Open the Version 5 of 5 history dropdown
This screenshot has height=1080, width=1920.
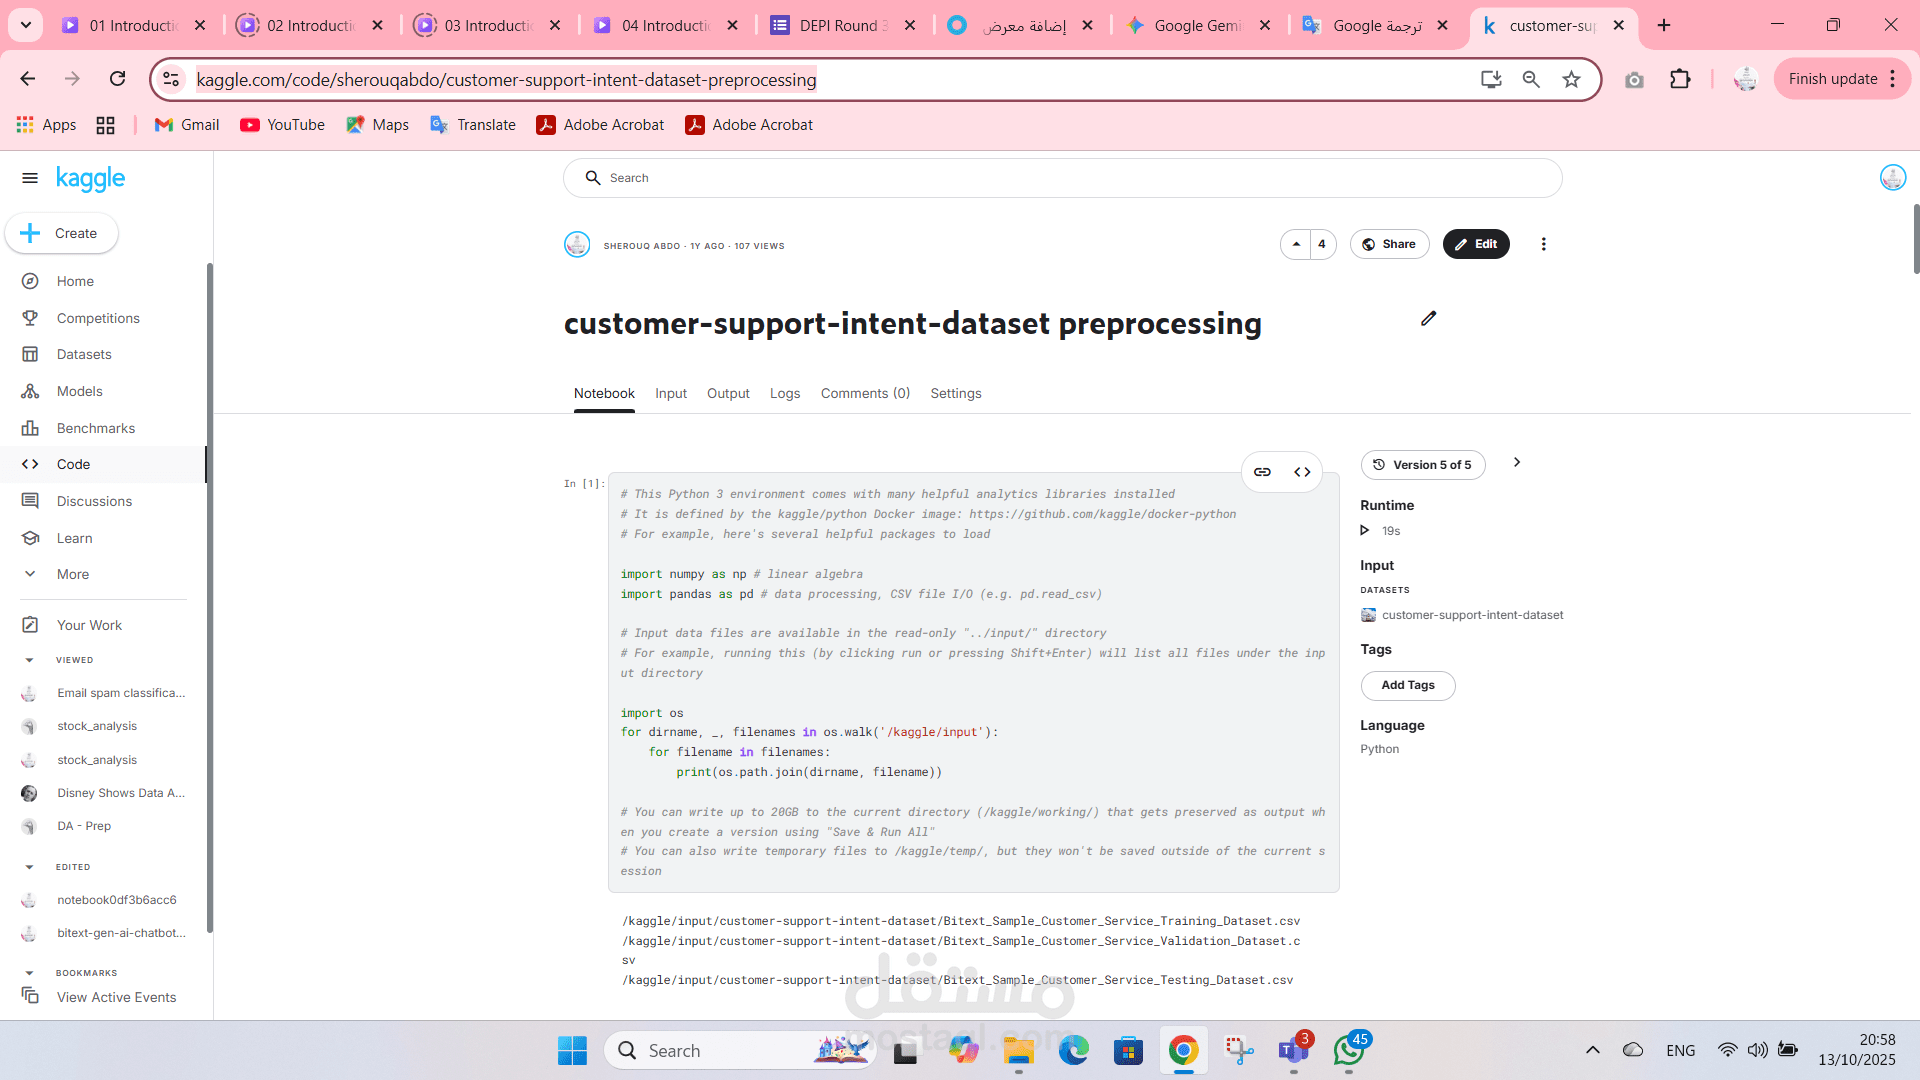tap(1422, 464)
